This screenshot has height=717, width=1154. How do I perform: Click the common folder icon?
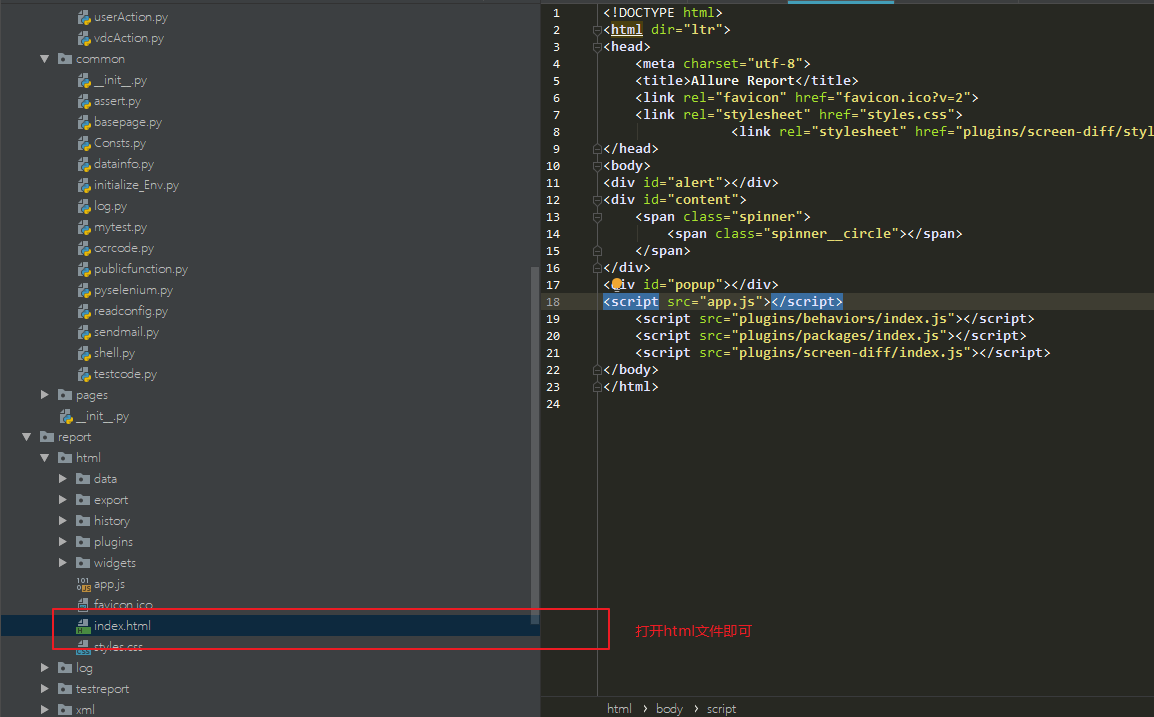(65, 59)
